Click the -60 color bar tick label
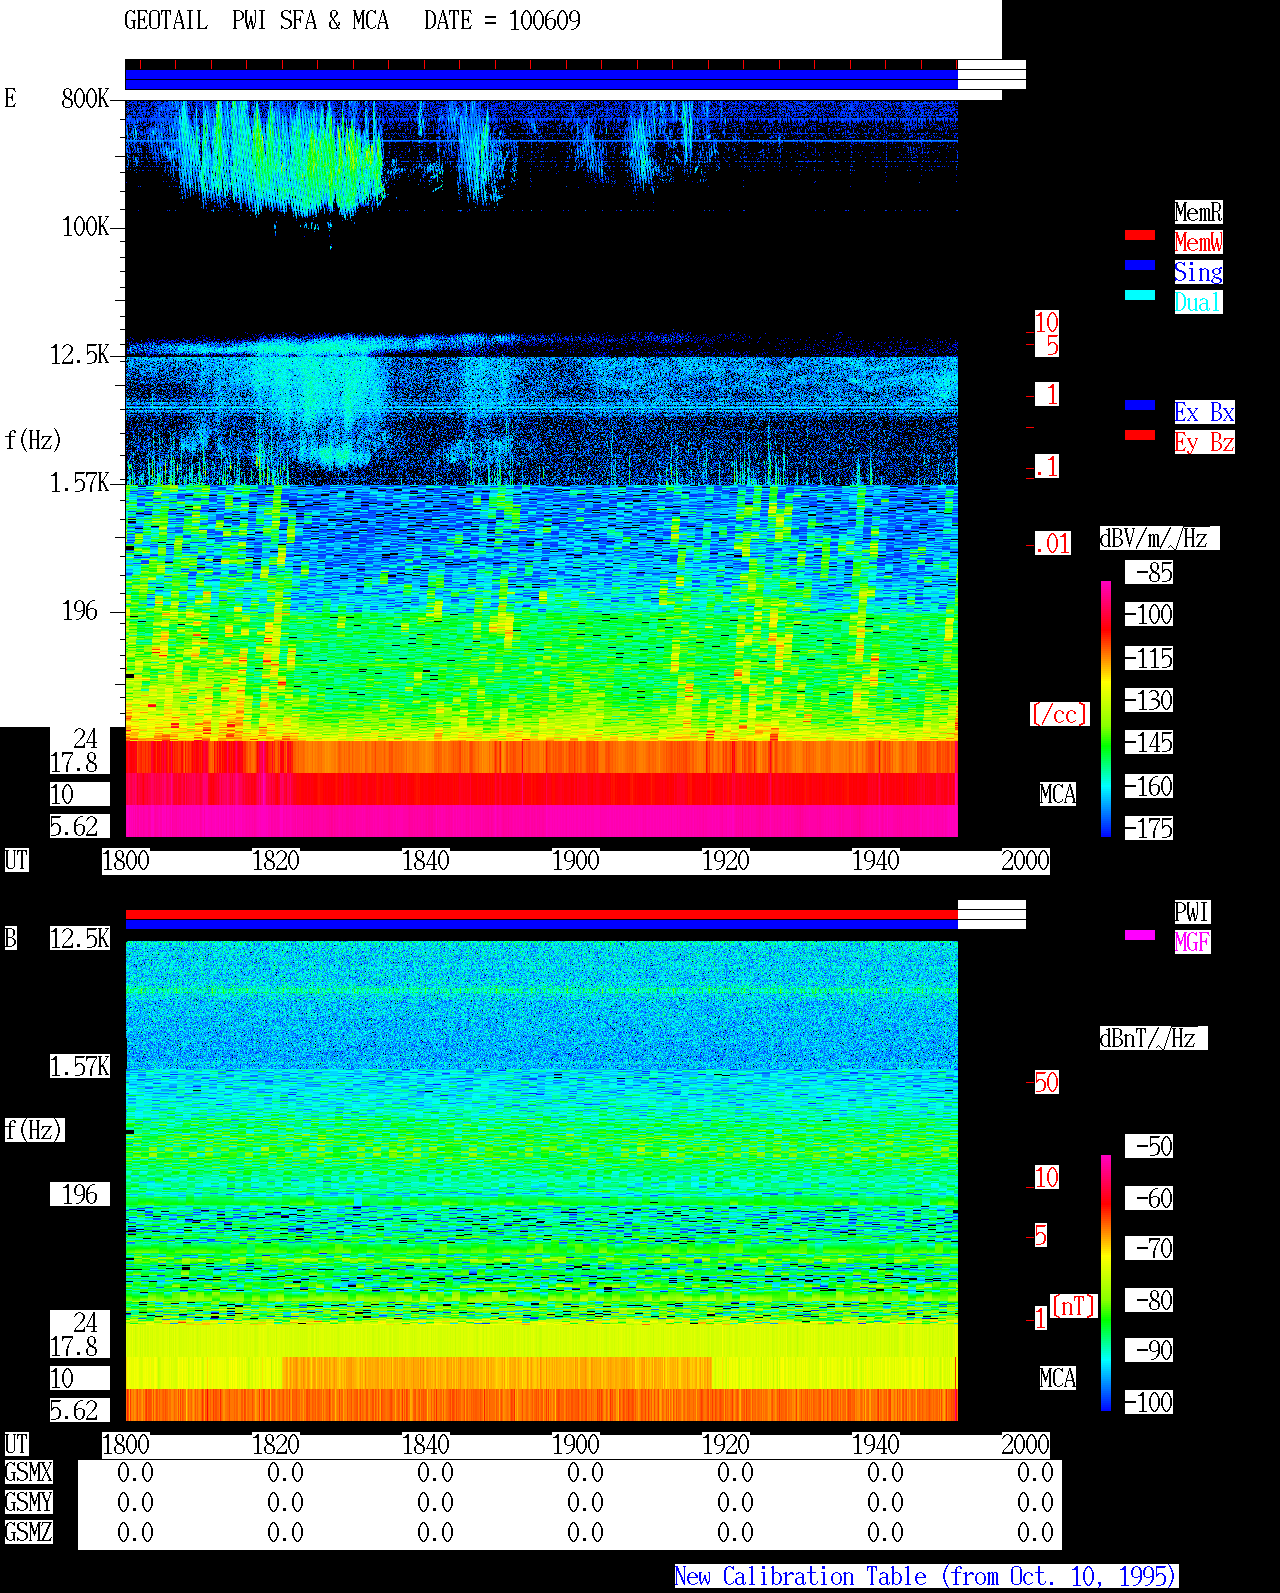The height and width of the screenshot is (1593, 1280). tap(1149, 1198)
